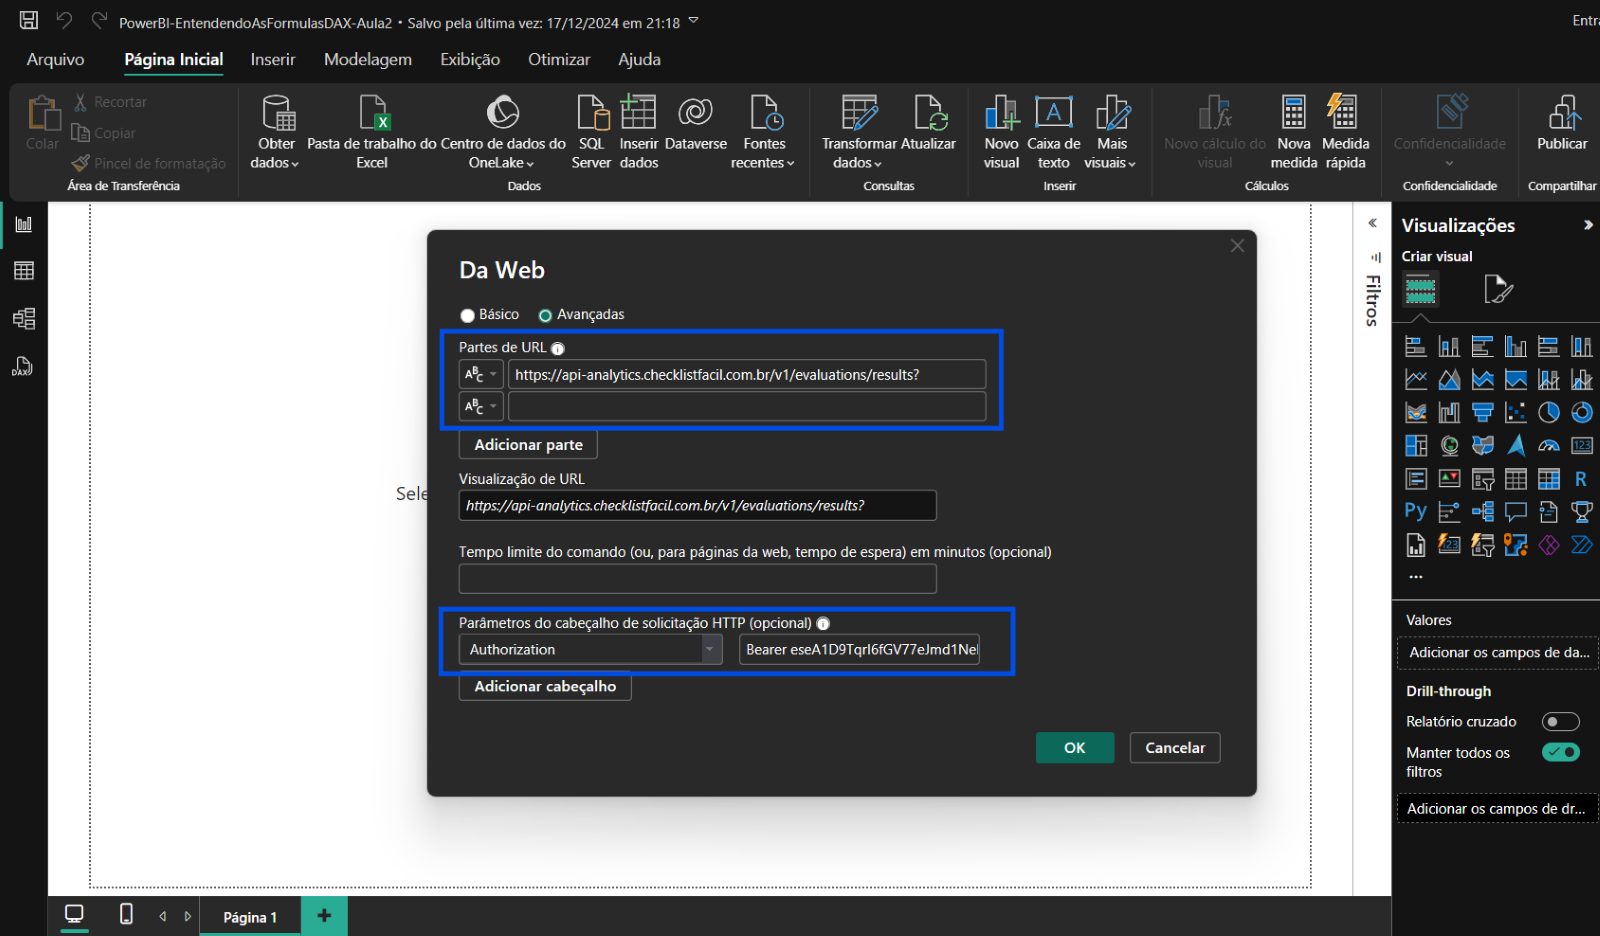The width and height of the screenshot is (1600, 936).
Task: Click the Adicionar cabeçalho button
Action: (x=545, y=687)
